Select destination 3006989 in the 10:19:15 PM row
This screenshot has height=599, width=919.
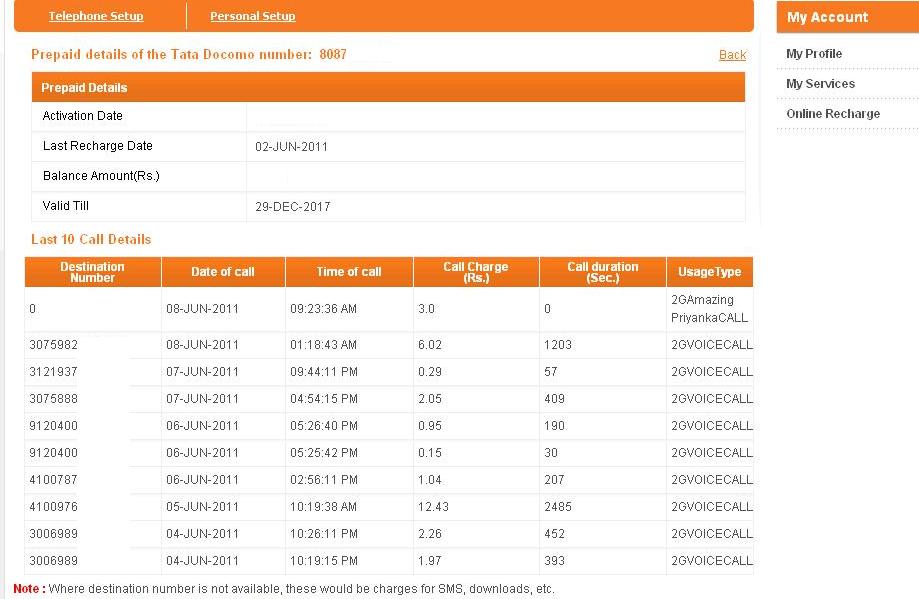(x=53, y=560)
